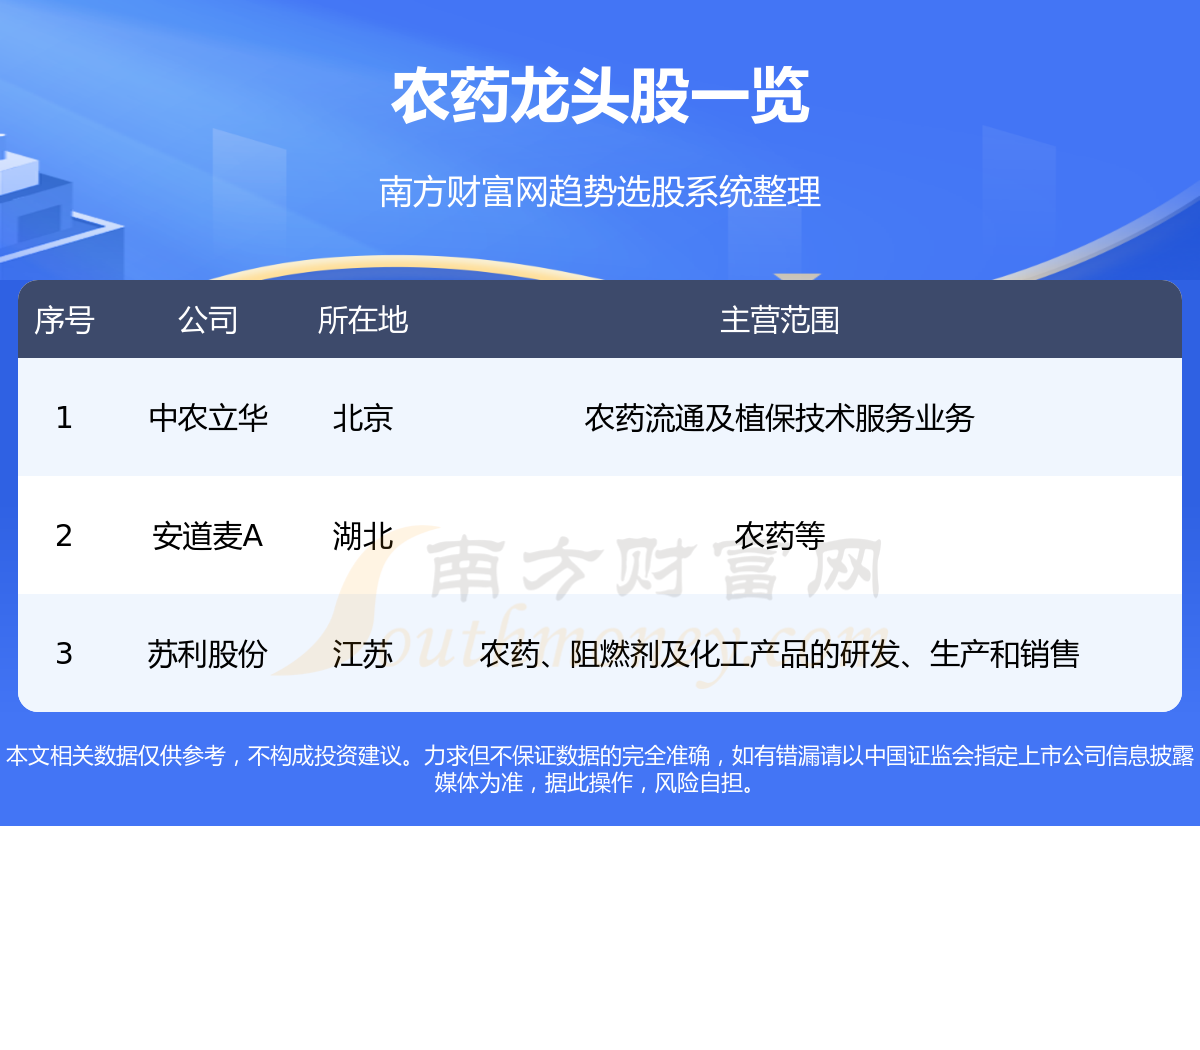The width and height of the screenshot is (1200, 1050).
Task: Click the 主营范围 column header
Action: 780,320
